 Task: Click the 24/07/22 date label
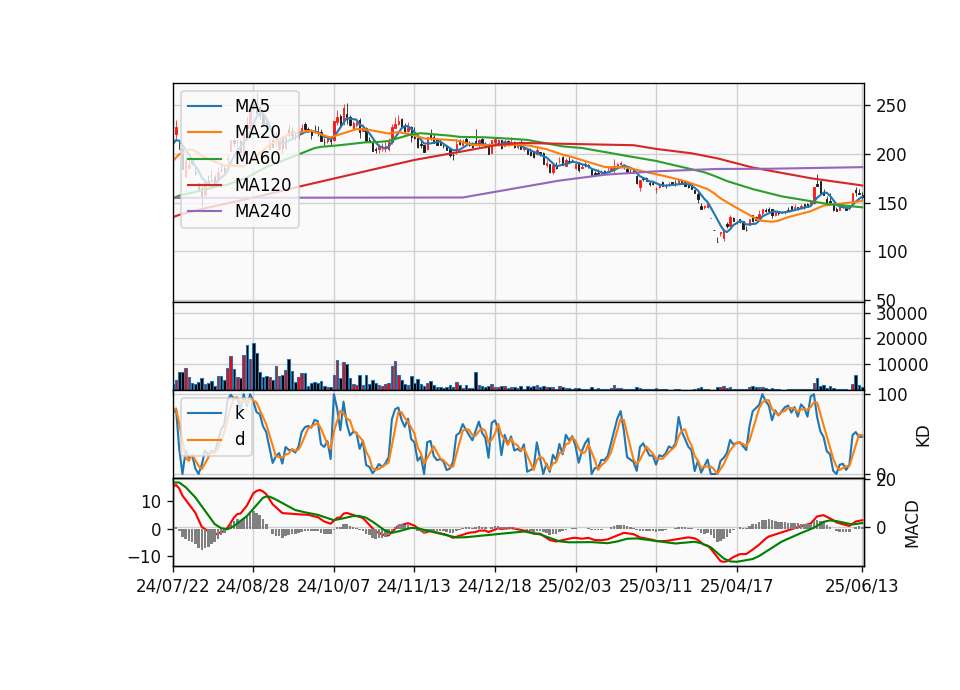[173, 586]
